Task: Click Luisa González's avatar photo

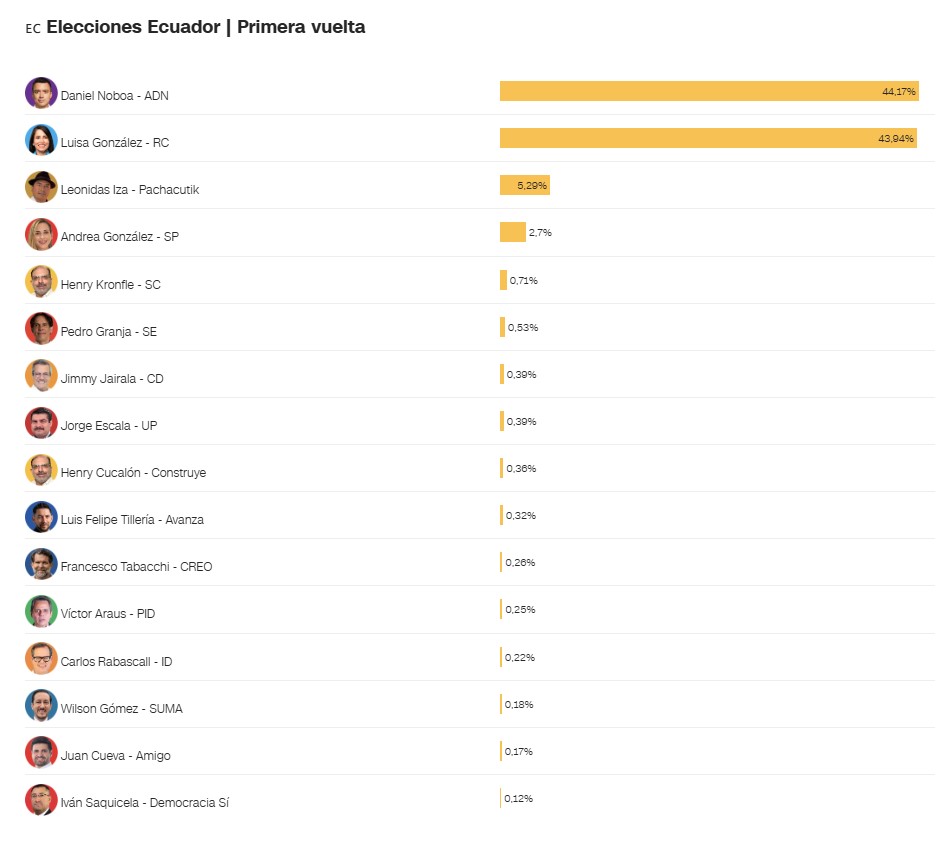Action: tap(41, 140)
